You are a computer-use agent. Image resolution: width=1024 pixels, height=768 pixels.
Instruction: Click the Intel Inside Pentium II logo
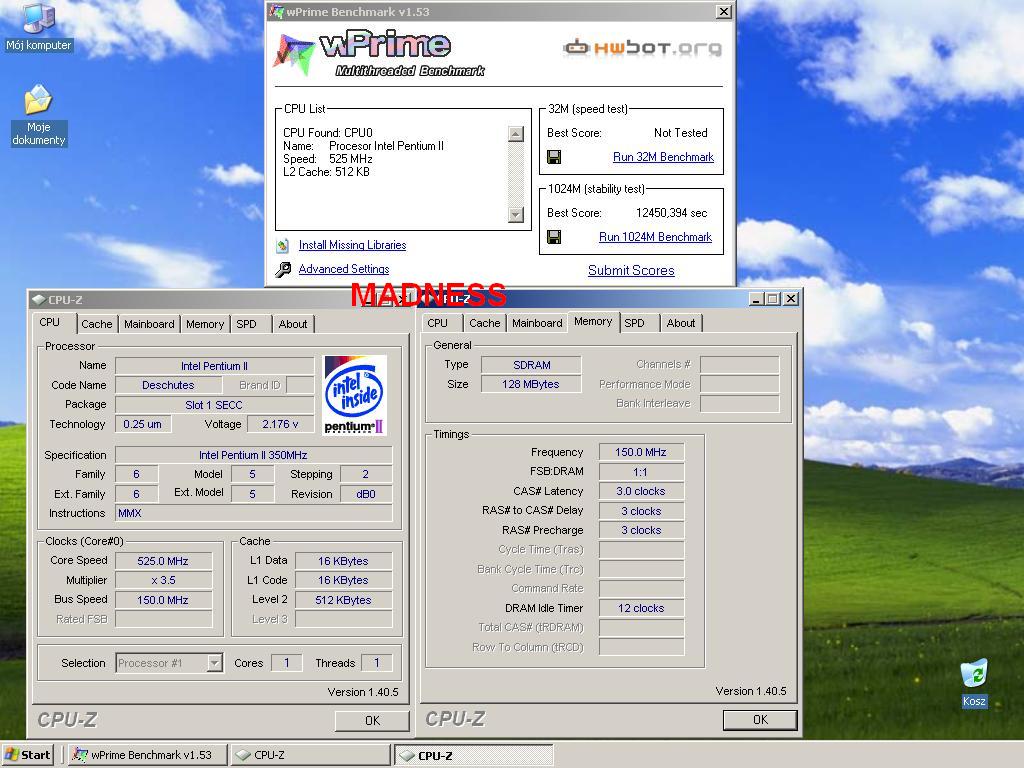[x=355, y=395]
